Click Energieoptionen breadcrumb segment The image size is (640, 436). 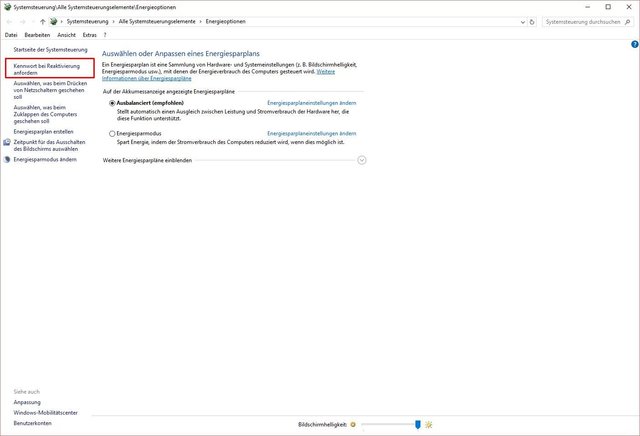pyautogui.click(x=226, y=22)
